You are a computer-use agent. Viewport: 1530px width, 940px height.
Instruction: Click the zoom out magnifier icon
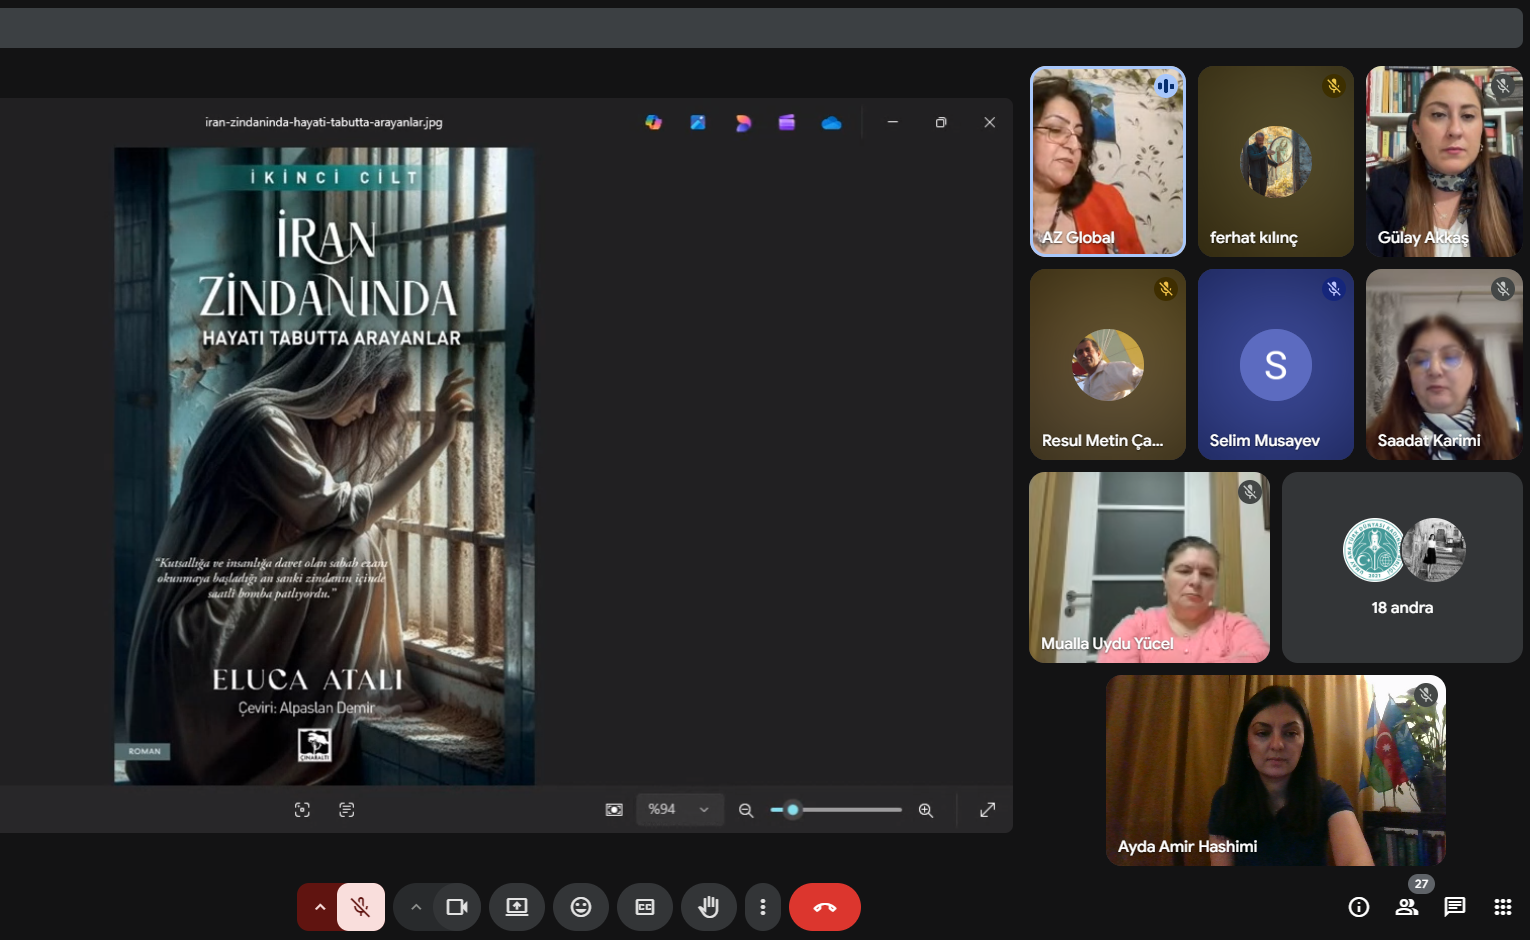point(746,810)
